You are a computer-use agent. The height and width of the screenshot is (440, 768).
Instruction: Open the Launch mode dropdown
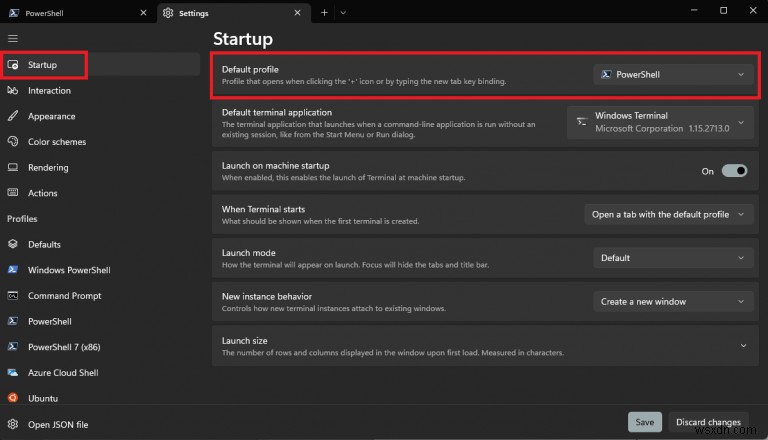point(673,258)
